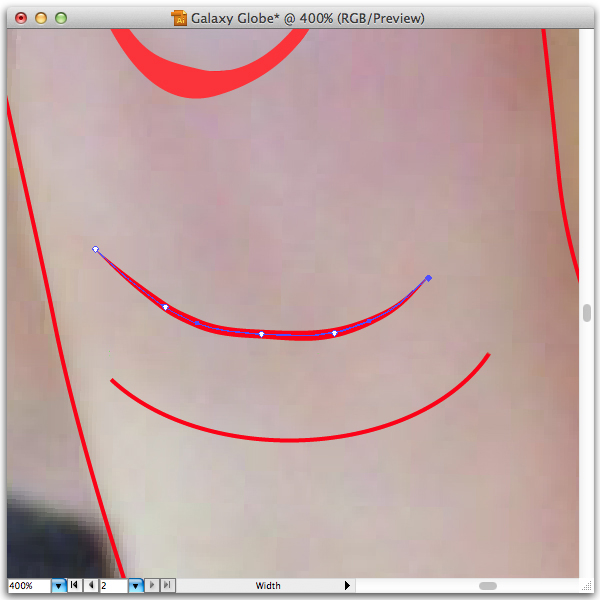Click the artboard number field showing 2
Screen dimensions: 600x600
113,585
